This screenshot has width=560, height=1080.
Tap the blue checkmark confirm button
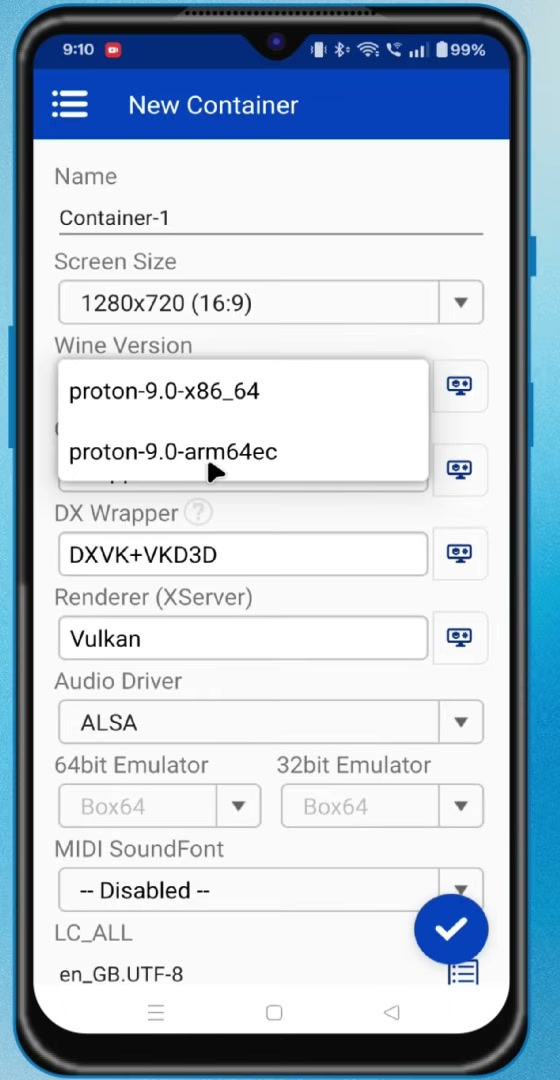[x=451, y=929]
